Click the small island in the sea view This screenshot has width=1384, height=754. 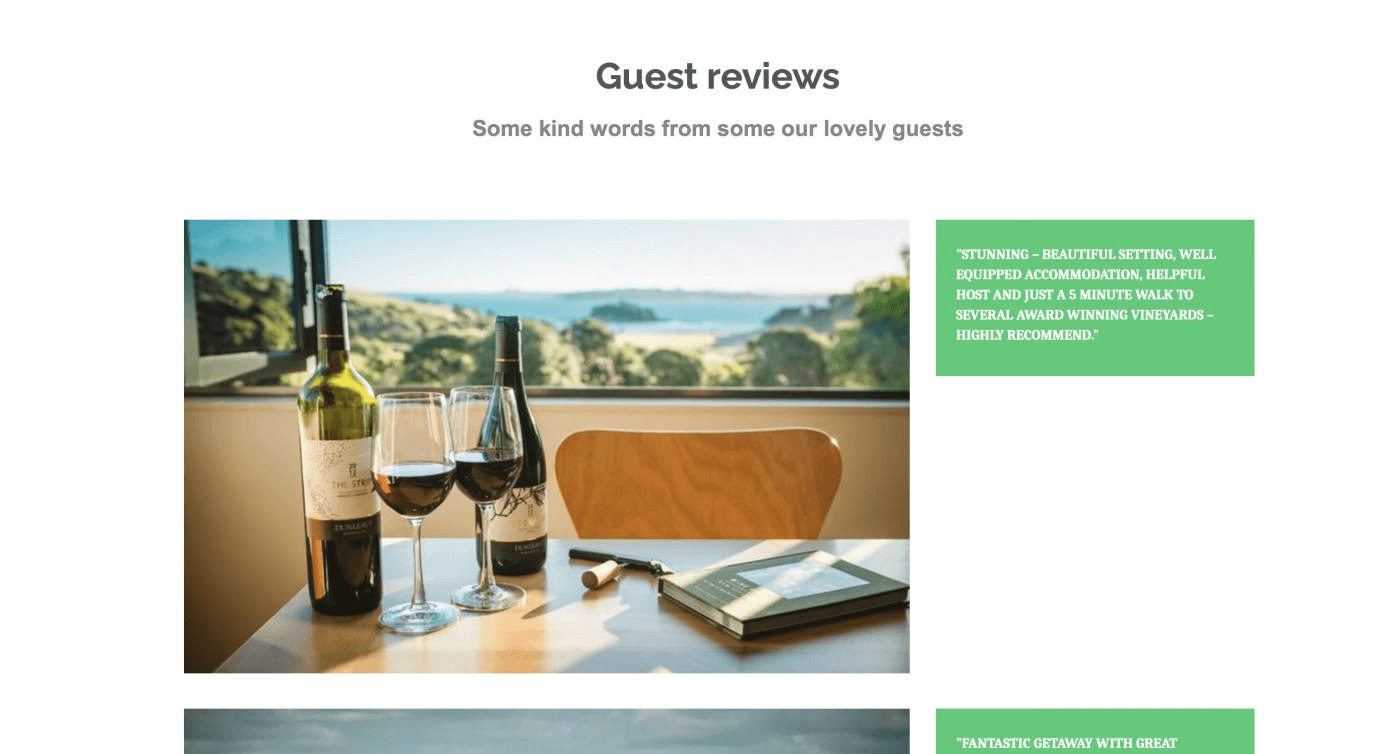pyautogui.click(x=623, y=312)
